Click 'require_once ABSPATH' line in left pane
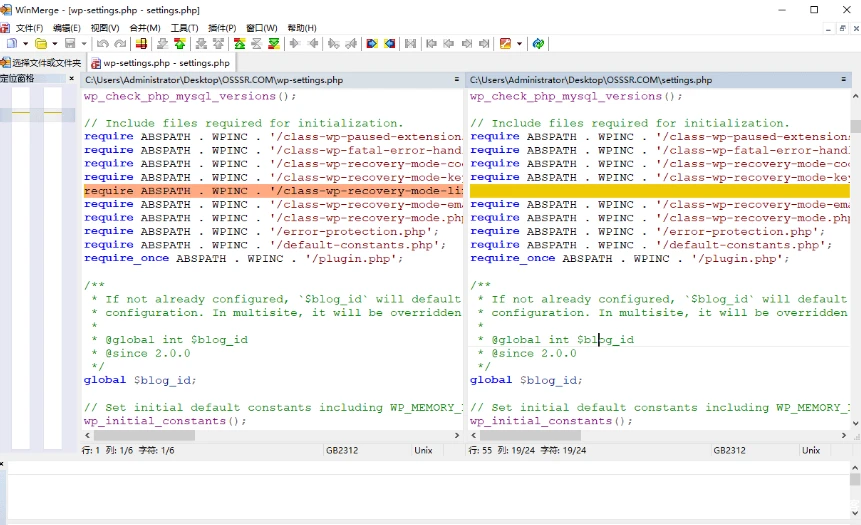Viewport: 861px width, 525px height. click(243, 259)
